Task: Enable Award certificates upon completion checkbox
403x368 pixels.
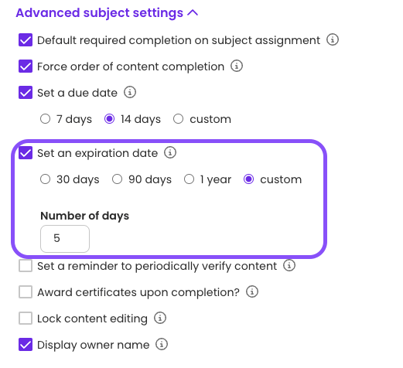Action: (26, 292)
